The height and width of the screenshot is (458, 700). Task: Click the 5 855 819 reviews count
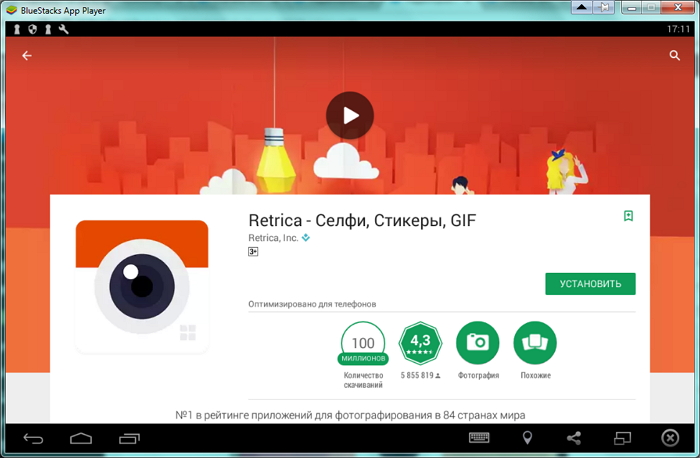pyautogui.click(x=420, y=375)
